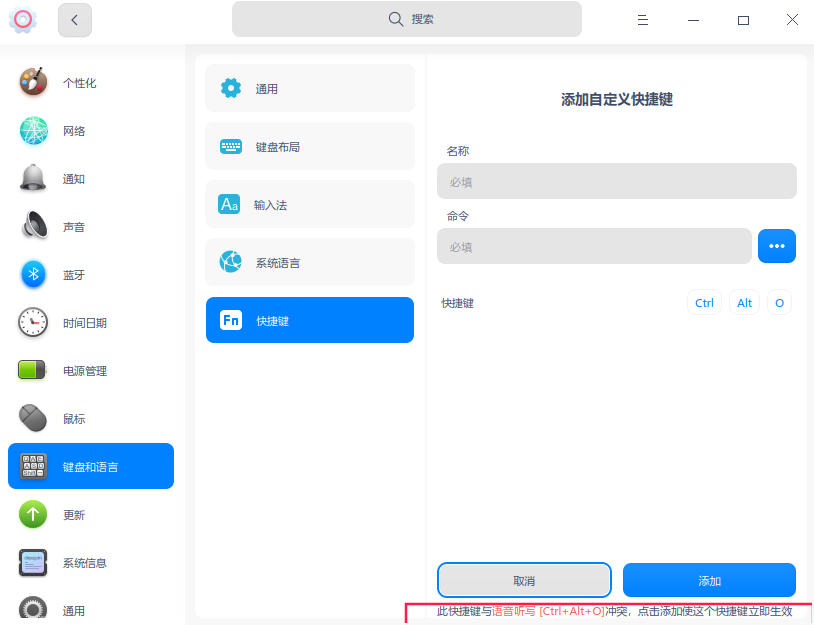The height and width of the screenshot is (625, 814).
Task: Click the input method Aa icon
Action: (x=229, y=205)
